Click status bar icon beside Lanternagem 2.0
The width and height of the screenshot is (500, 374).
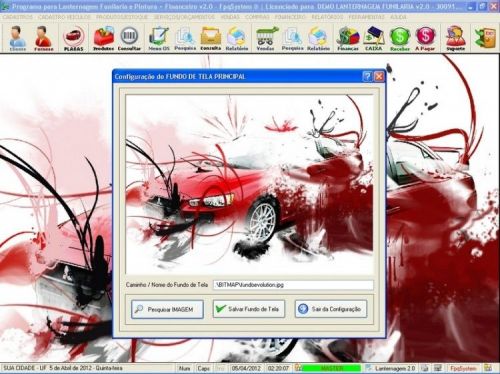click(x=368, y=368)
